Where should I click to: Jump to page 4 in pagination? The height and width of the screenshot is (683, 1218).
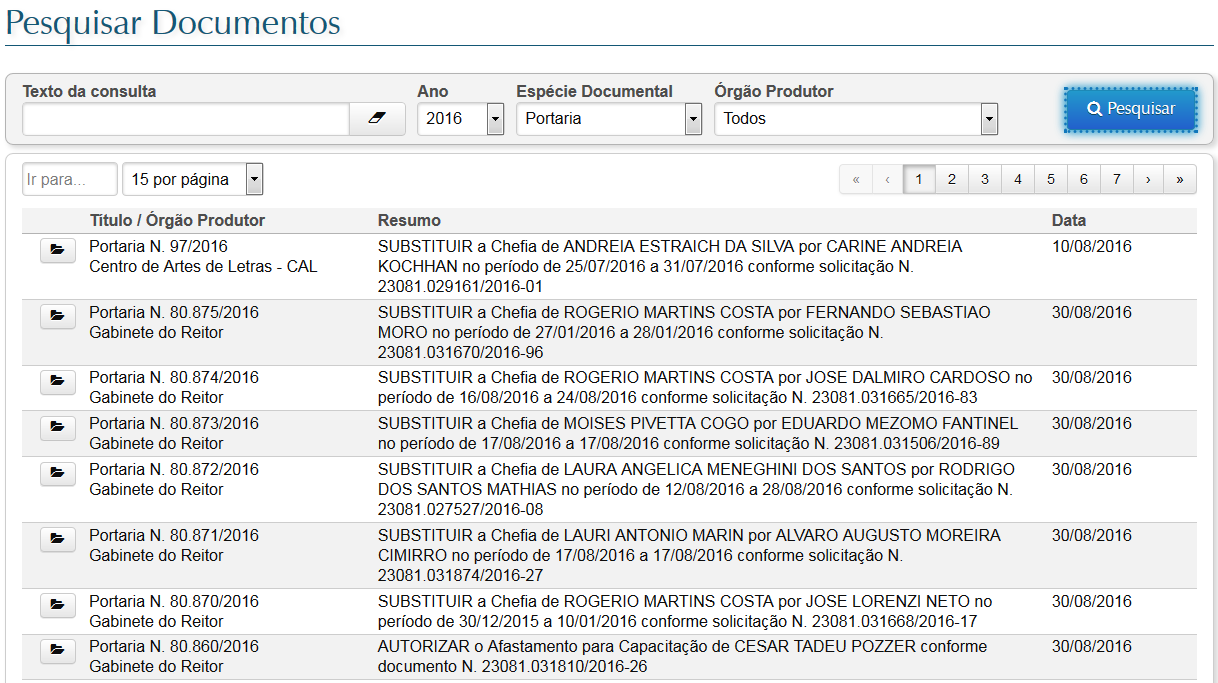point(1018,180)
